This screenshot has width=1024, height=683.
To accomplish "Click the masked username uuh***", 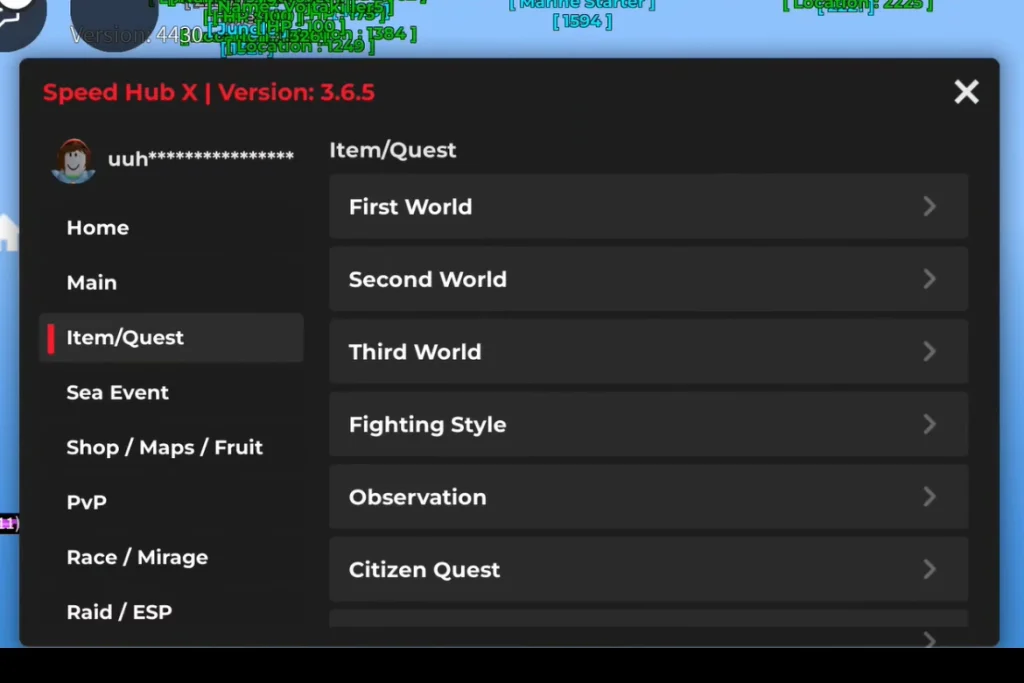I will [x=200, y=159].
